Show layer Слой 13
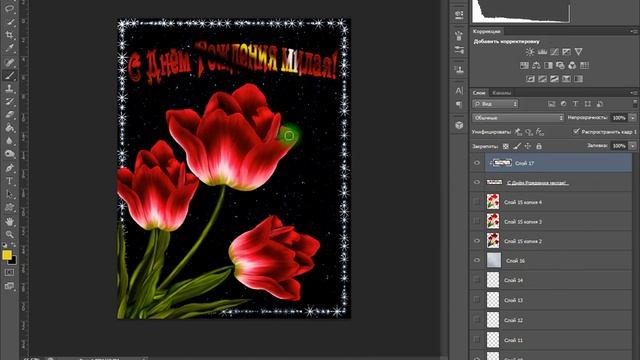This screenshot has height=360, width=640. [x=477, y=300]
